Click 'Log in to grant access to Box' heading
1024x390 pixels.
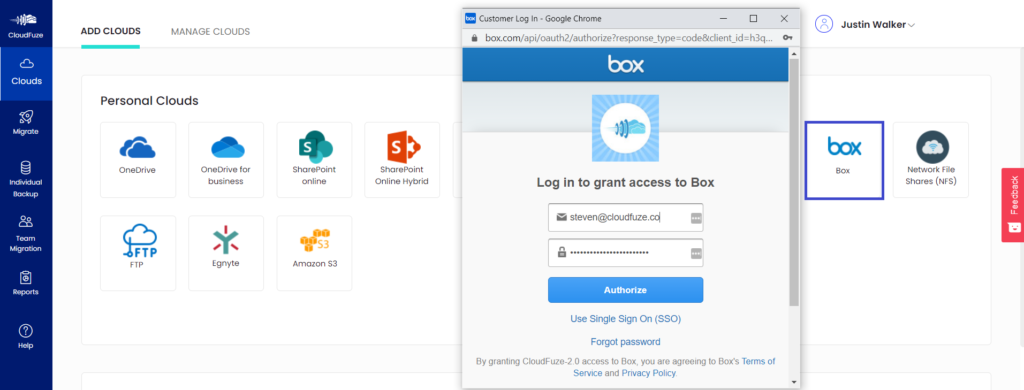[625, 183]
